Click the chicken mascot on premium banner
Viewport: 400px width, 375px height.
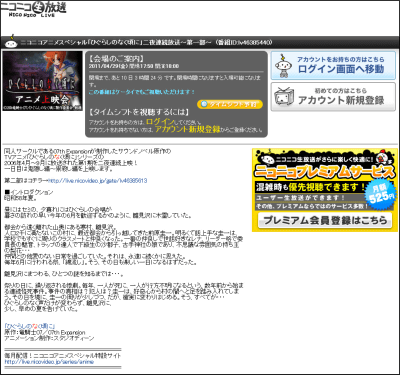point(382,159)
